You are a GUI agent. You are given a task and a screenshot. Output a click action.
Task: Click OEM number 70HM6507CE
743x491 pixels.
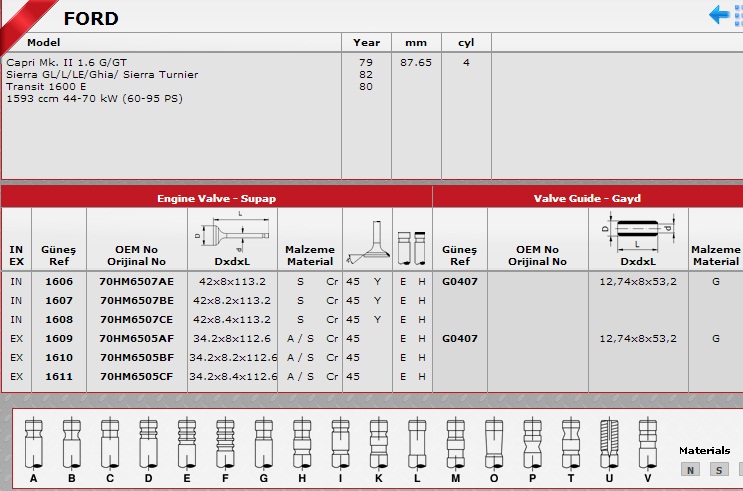coord(136,319)
